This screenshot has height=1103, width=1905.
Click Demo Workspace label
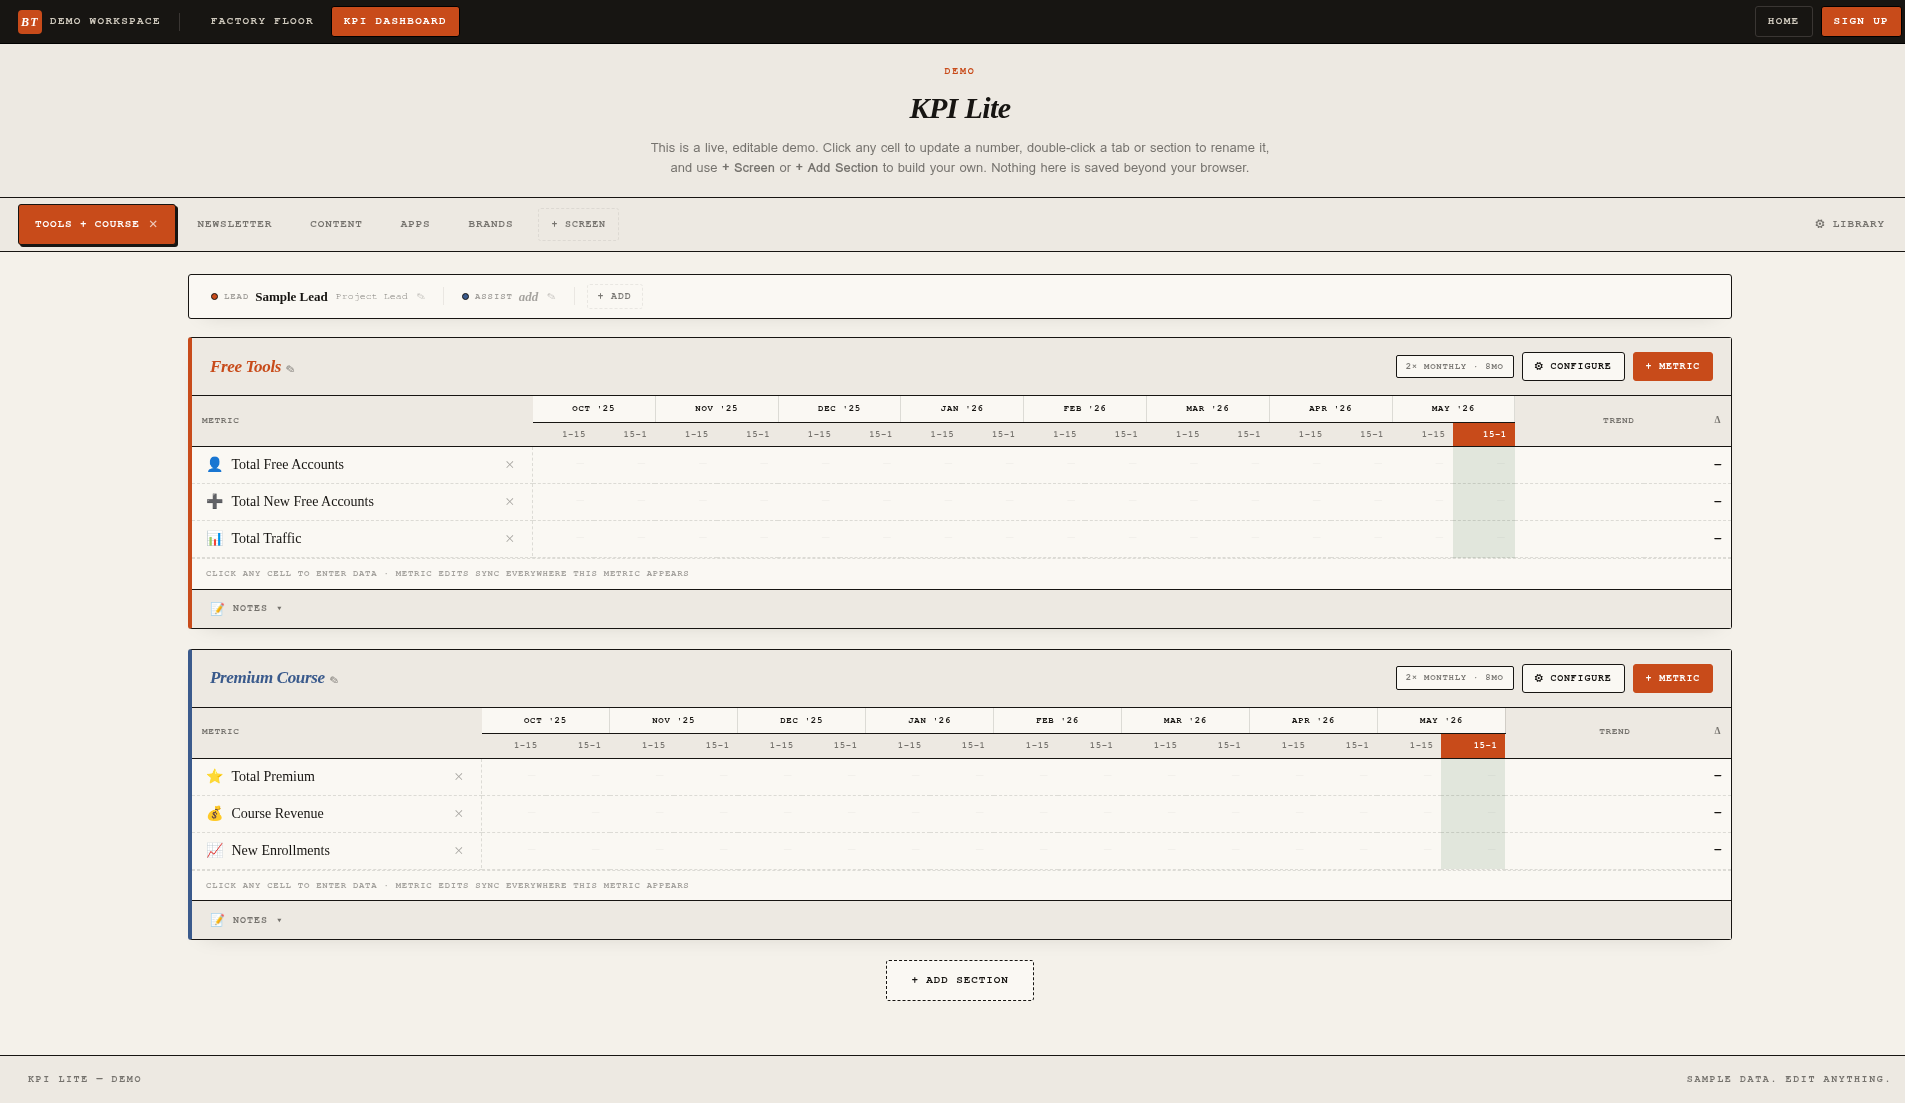point(105,21)
